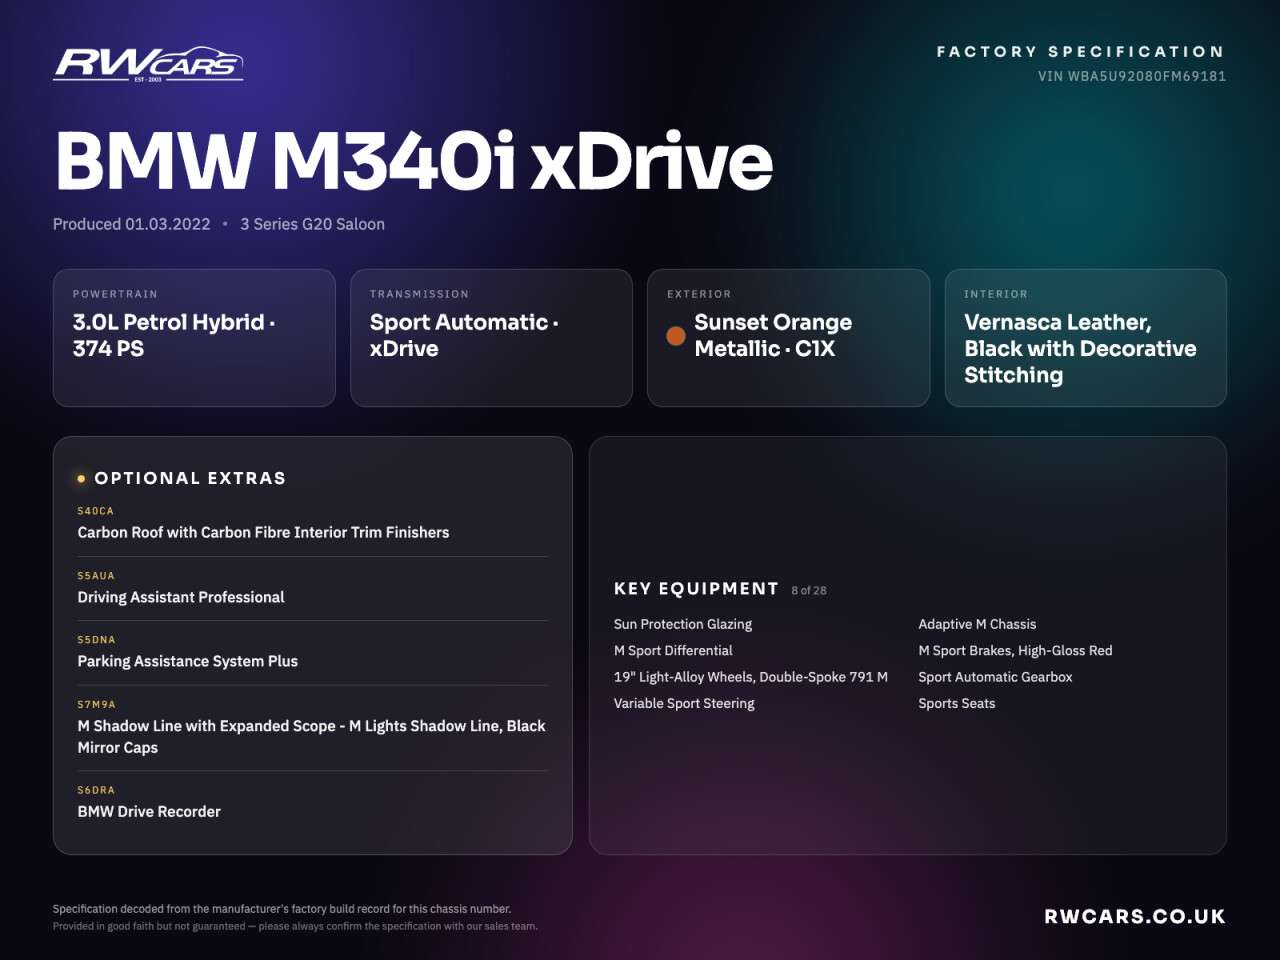Open the Transmission Sport Automatic card
The image size is (1280, 960).
point(491,338)
